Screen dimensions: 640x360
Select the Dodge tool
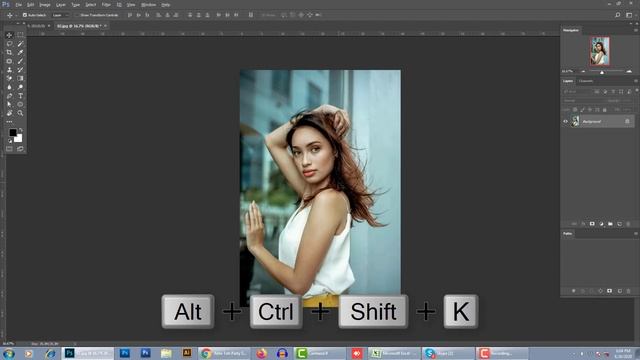click(x=20, y=87)
